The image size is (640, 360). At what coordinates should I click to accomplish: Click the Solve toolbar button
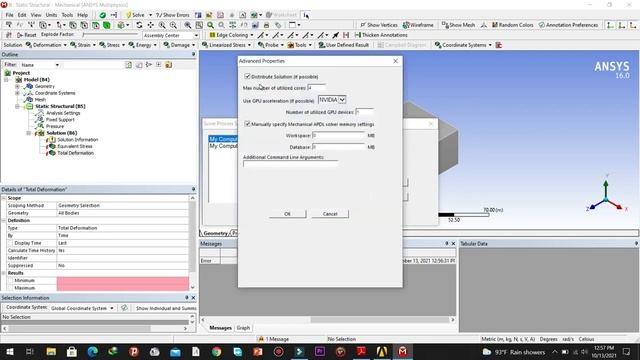tap(136, 15)
